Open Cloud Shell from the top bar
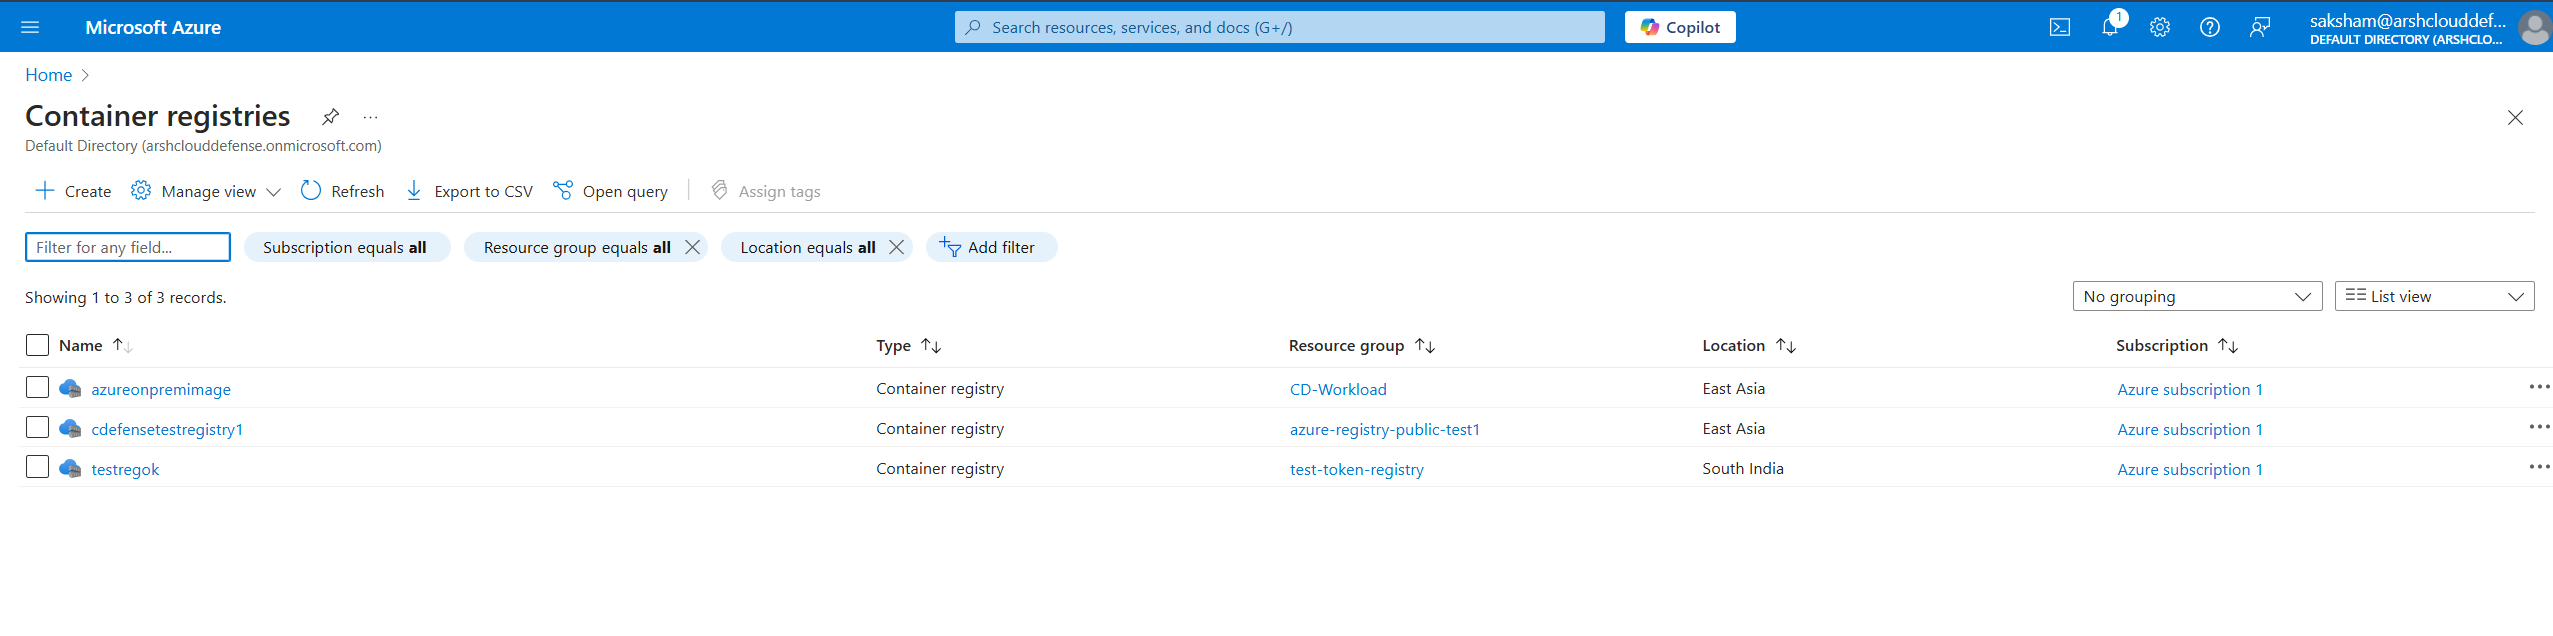2553x636 pixels. tap(2060, 27)
